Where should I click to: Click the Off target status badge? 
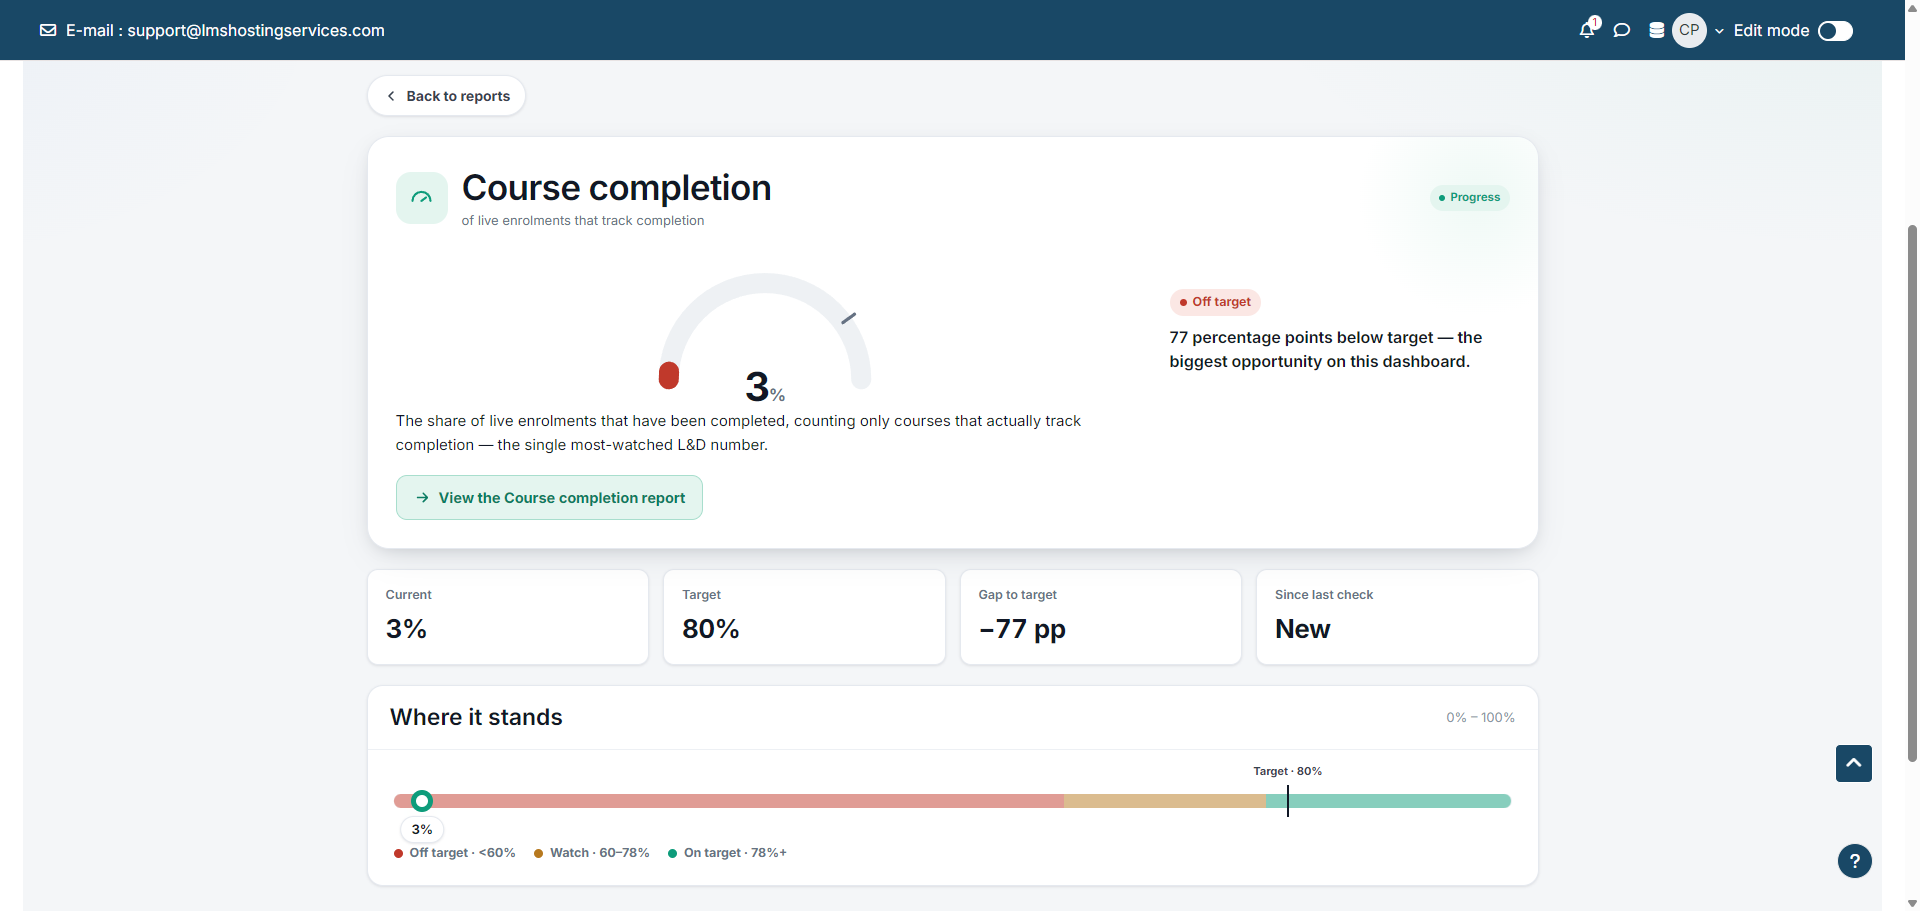(x=1215, y=302)
